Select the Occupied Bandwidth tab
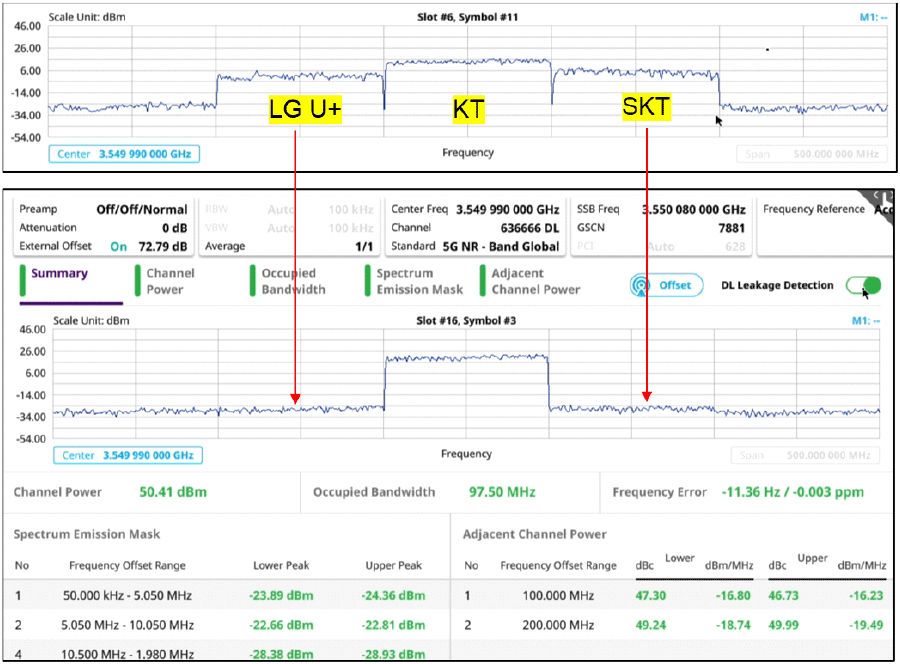The image size is (900, 664). (293, 281)
